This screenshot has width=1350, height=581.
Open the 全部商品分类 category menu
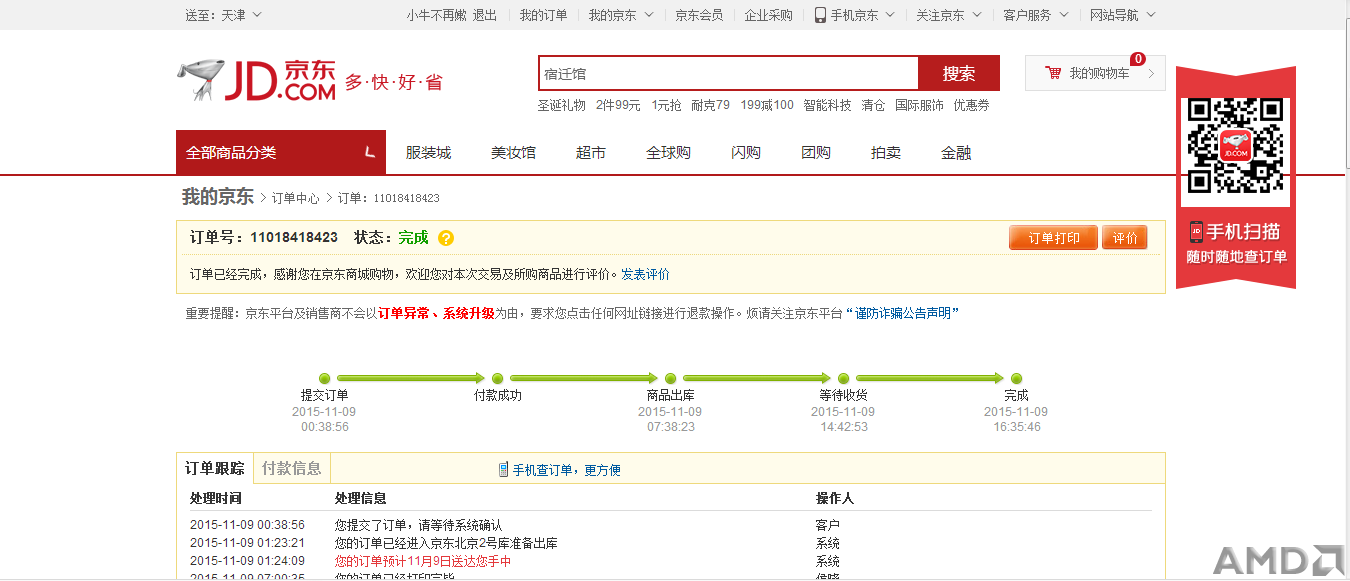[x=281, y=152]
